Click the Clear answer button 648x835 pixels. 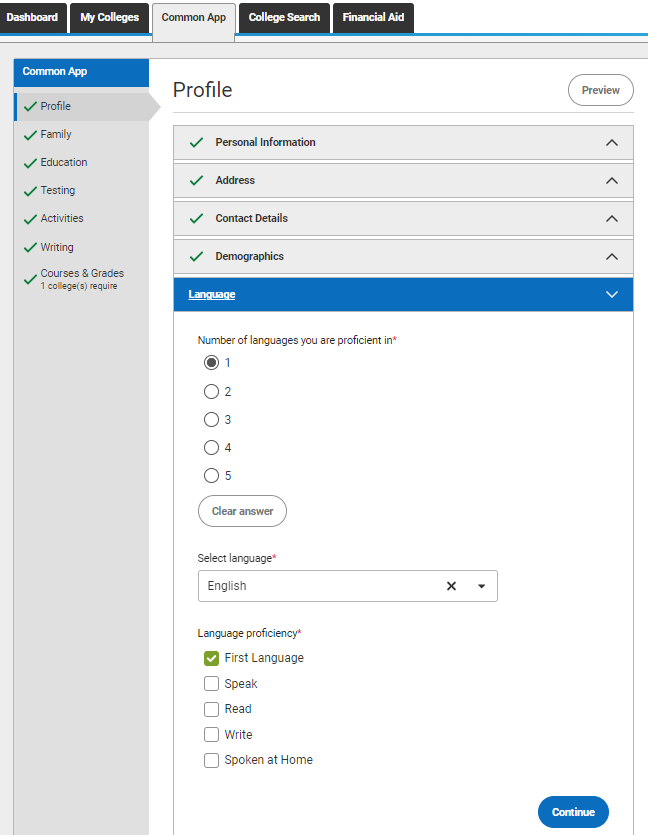coord(242,511)
